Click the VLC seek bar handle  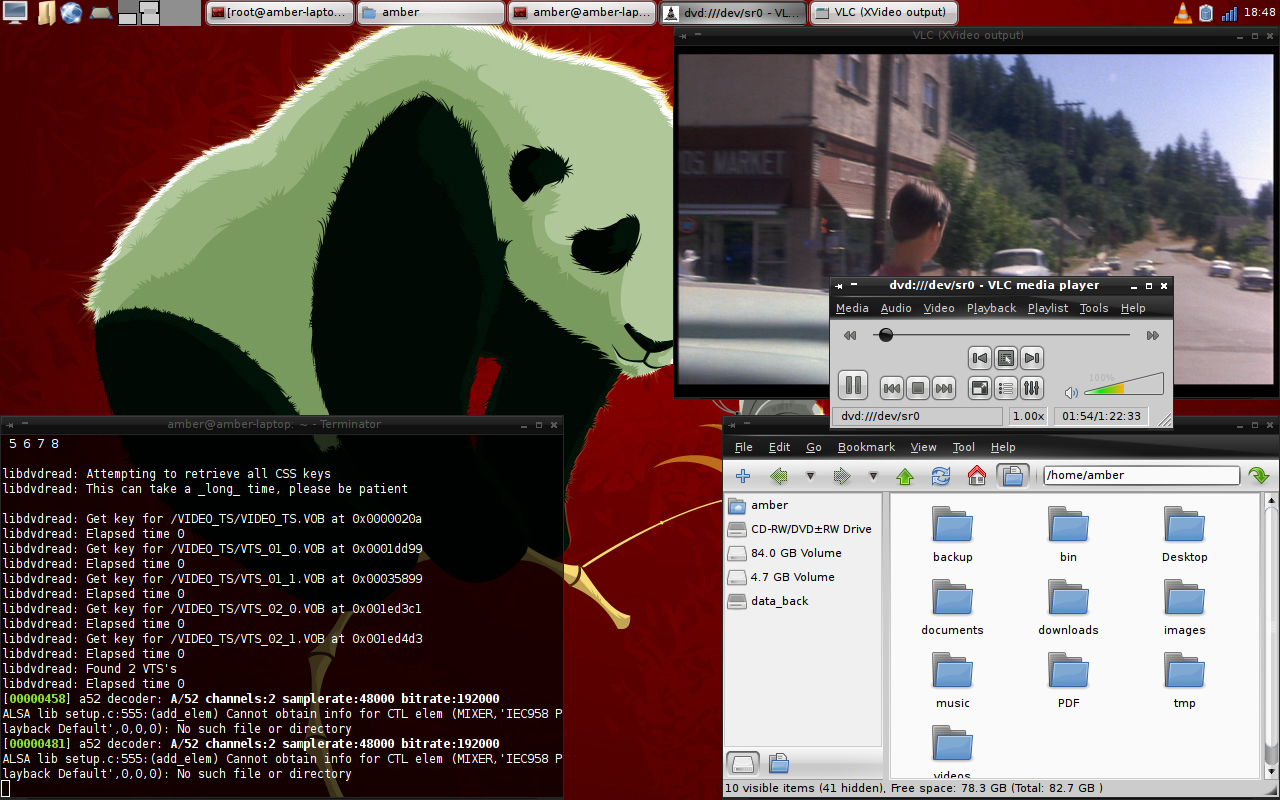click(x=886, y=335)
